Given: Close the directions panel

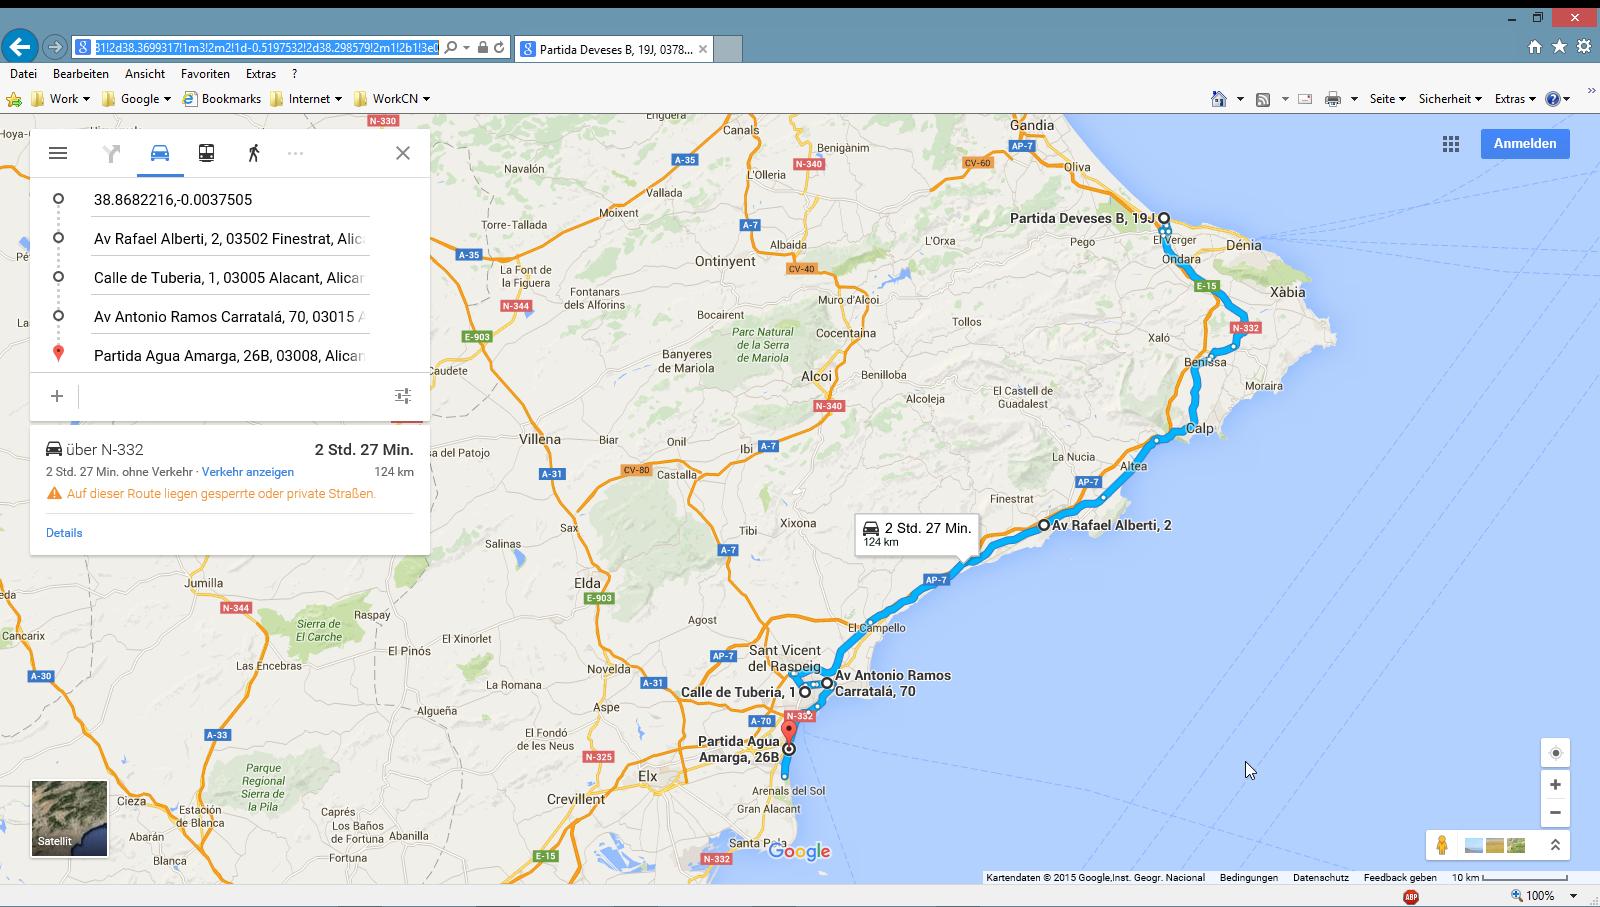Looking at the screenshot, I should pos(403,153).
